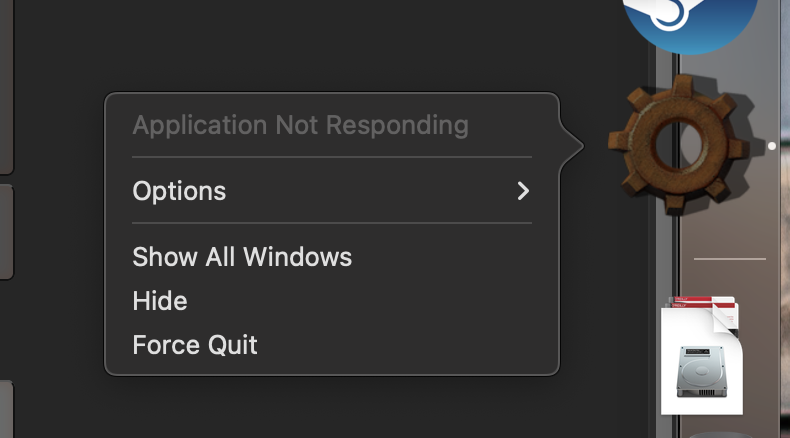Click the Application Not Responding label
Viewport: 790px width, 438px height.
coord(300,125)
